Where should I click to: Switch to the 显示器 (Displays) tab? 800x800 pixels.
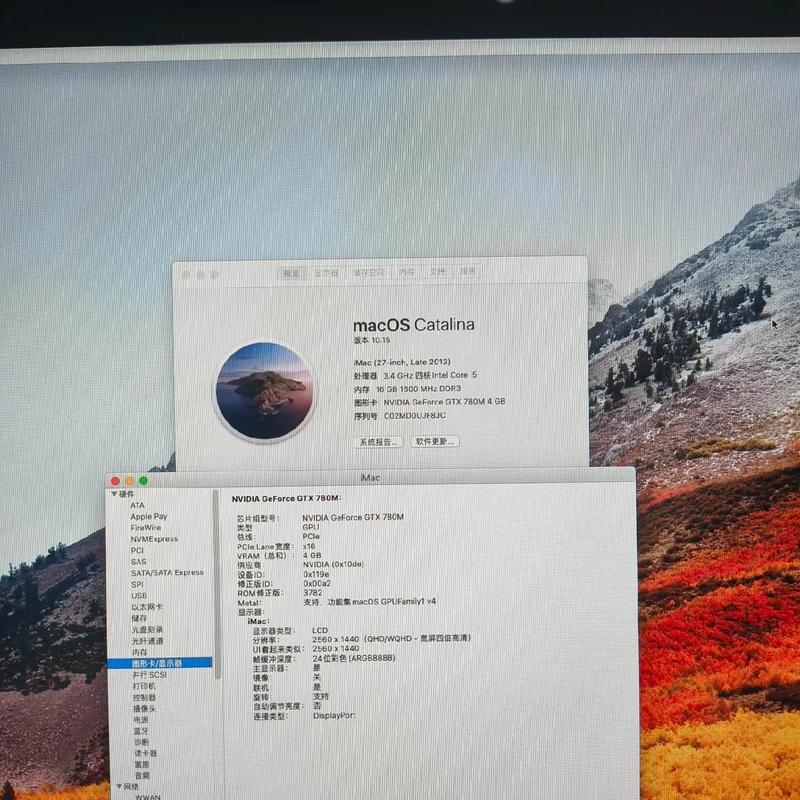coord(326,272)
